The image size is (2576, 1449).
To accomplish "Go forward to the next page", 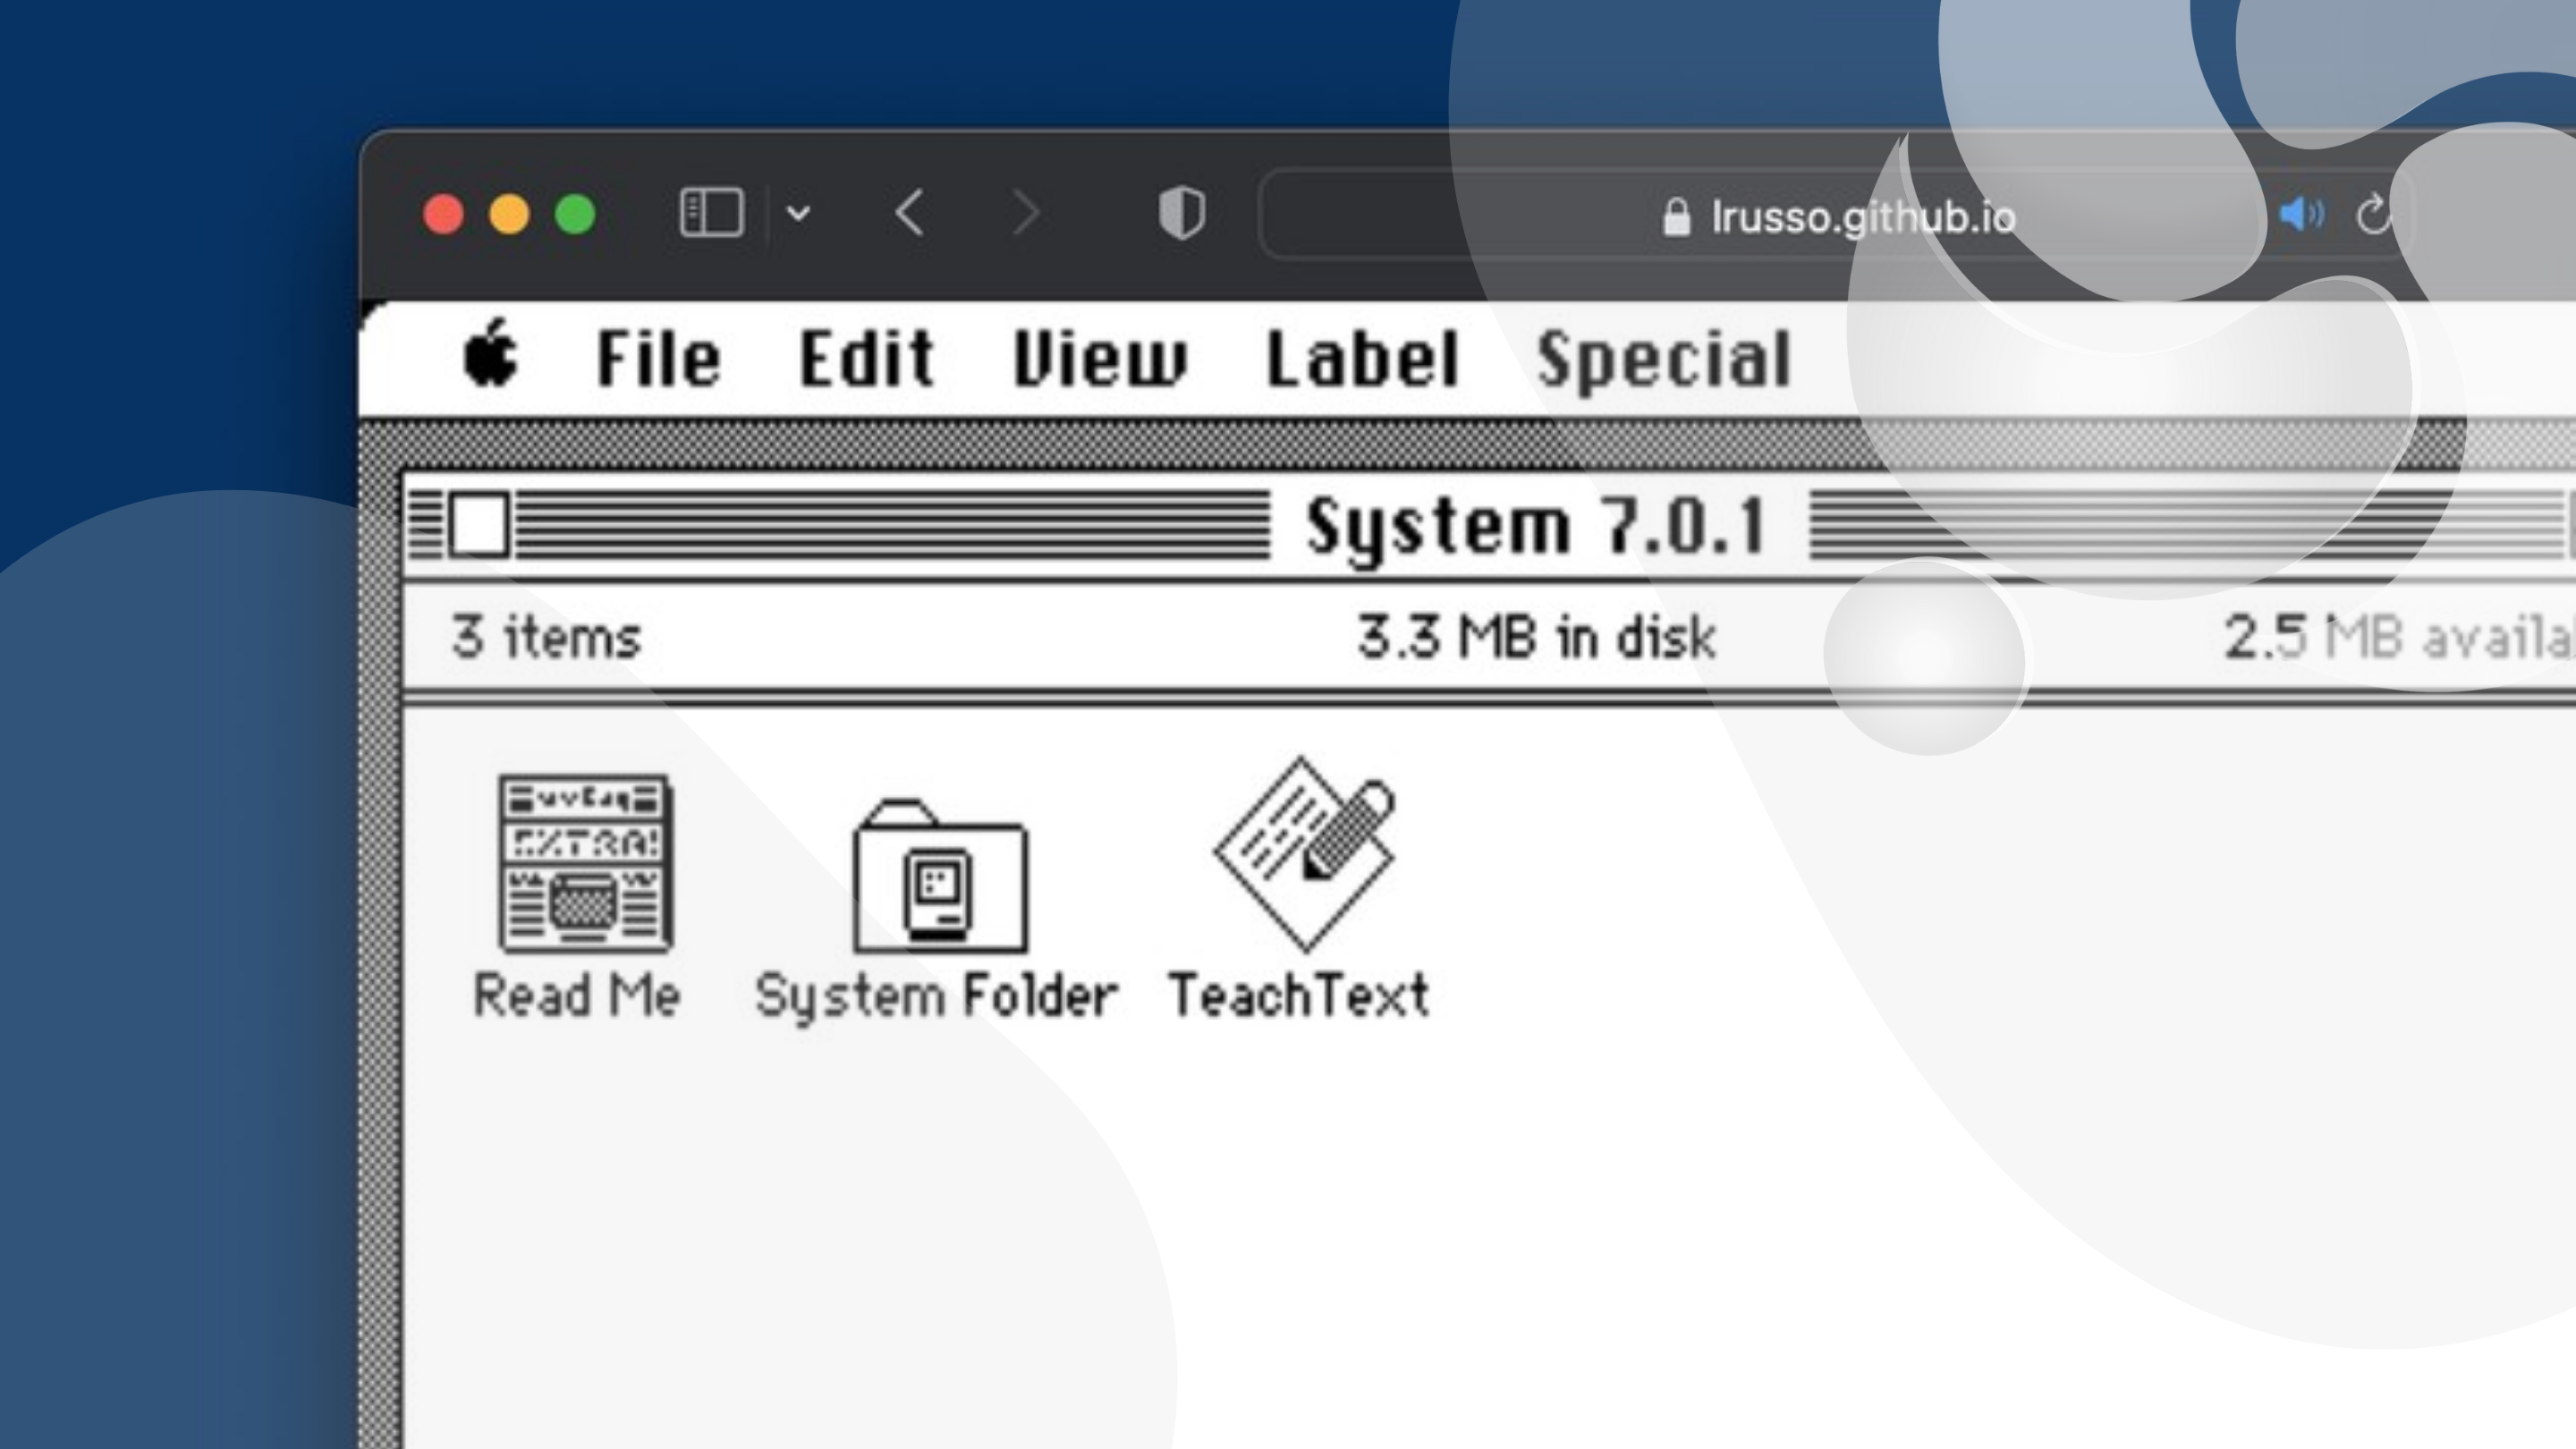I will click(x=1026, y=213).
